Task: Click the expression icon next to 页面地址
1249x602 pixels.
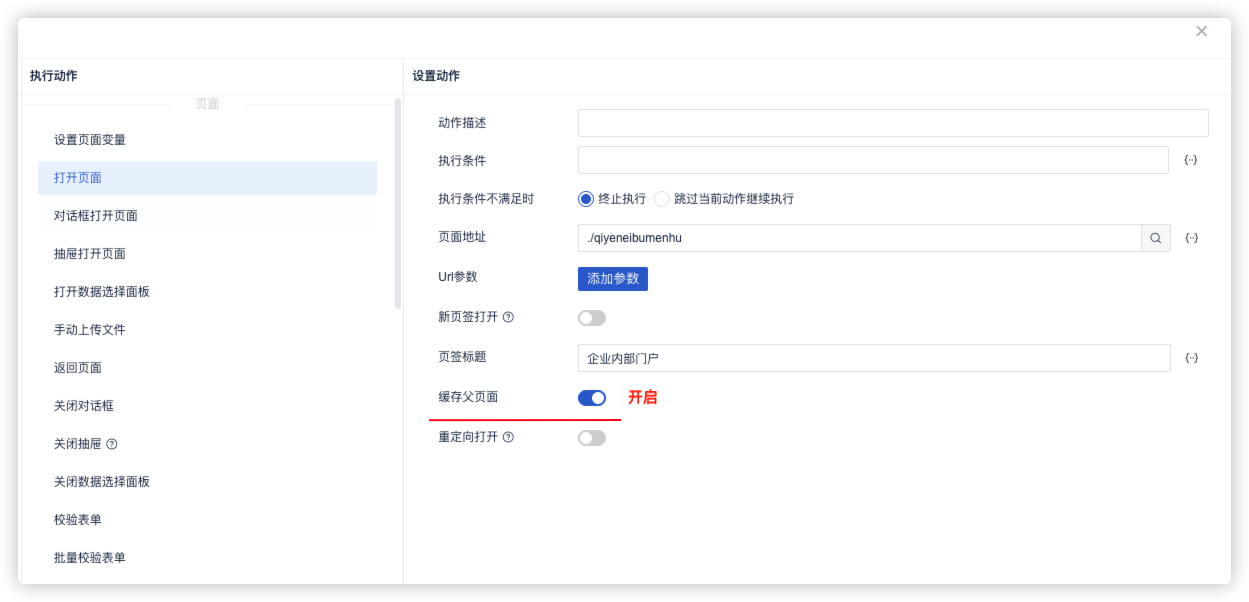Action: coord(1190,238)
